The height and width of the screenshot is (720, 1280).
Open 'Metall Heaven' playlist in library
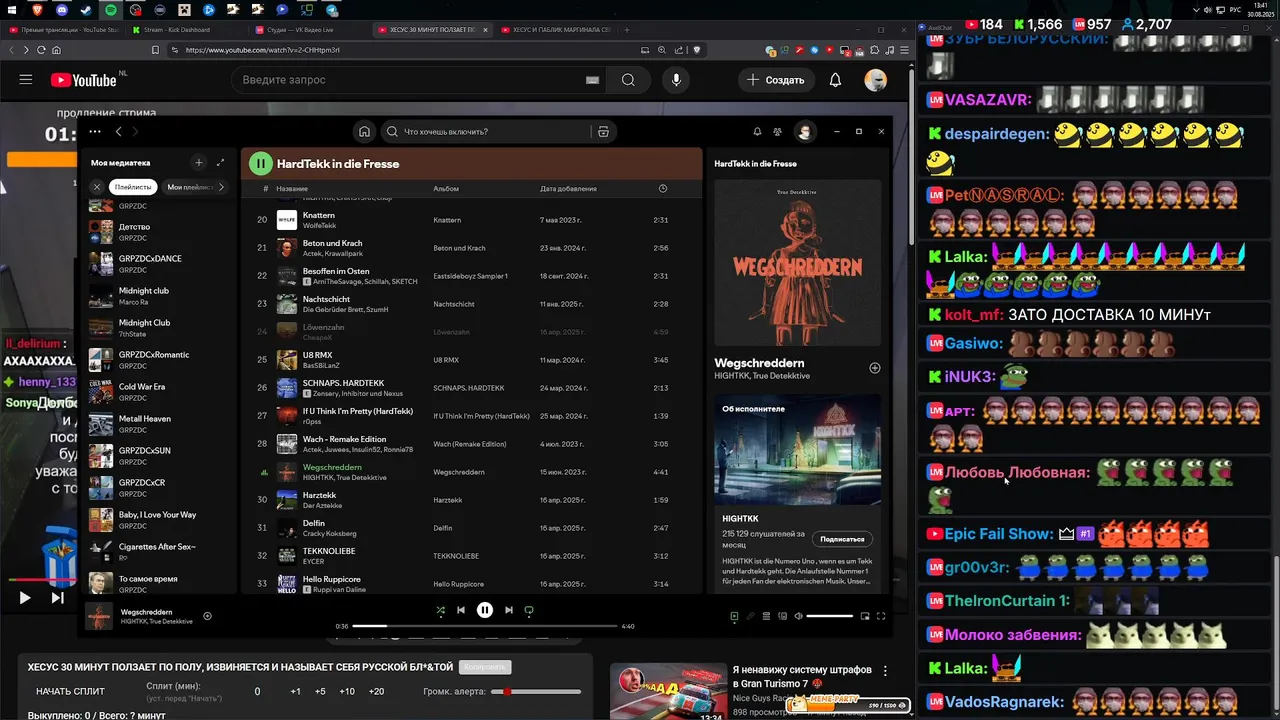click(157, 424)
